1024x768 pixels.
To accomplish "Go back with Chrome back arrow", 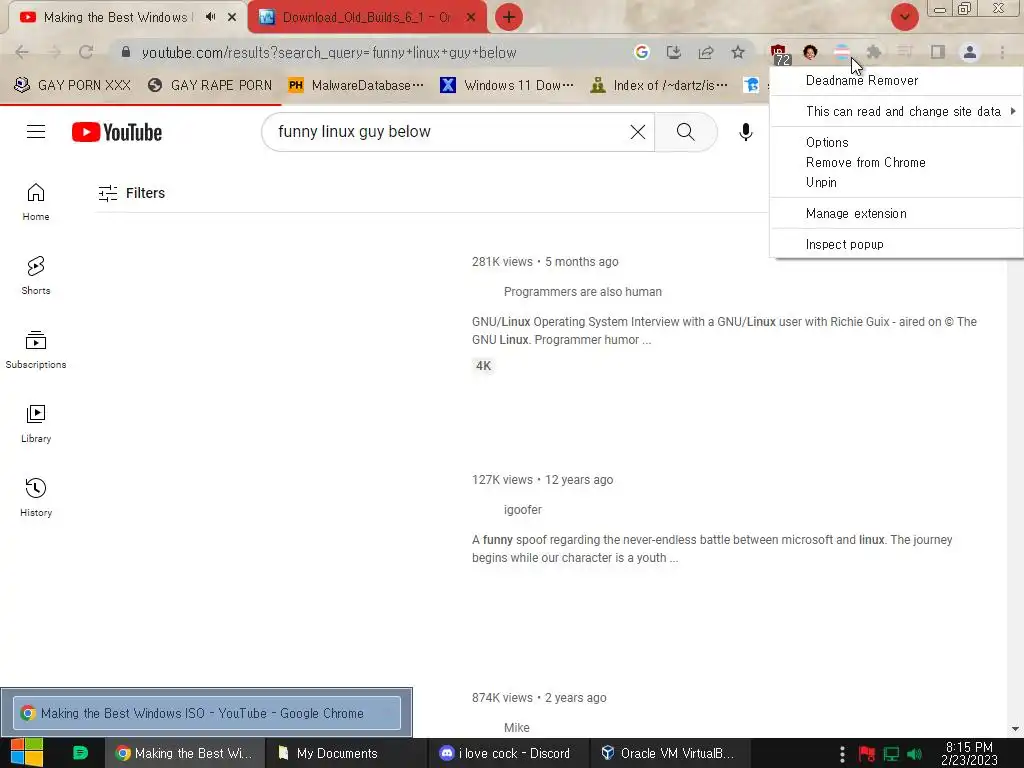I will 22,52.
